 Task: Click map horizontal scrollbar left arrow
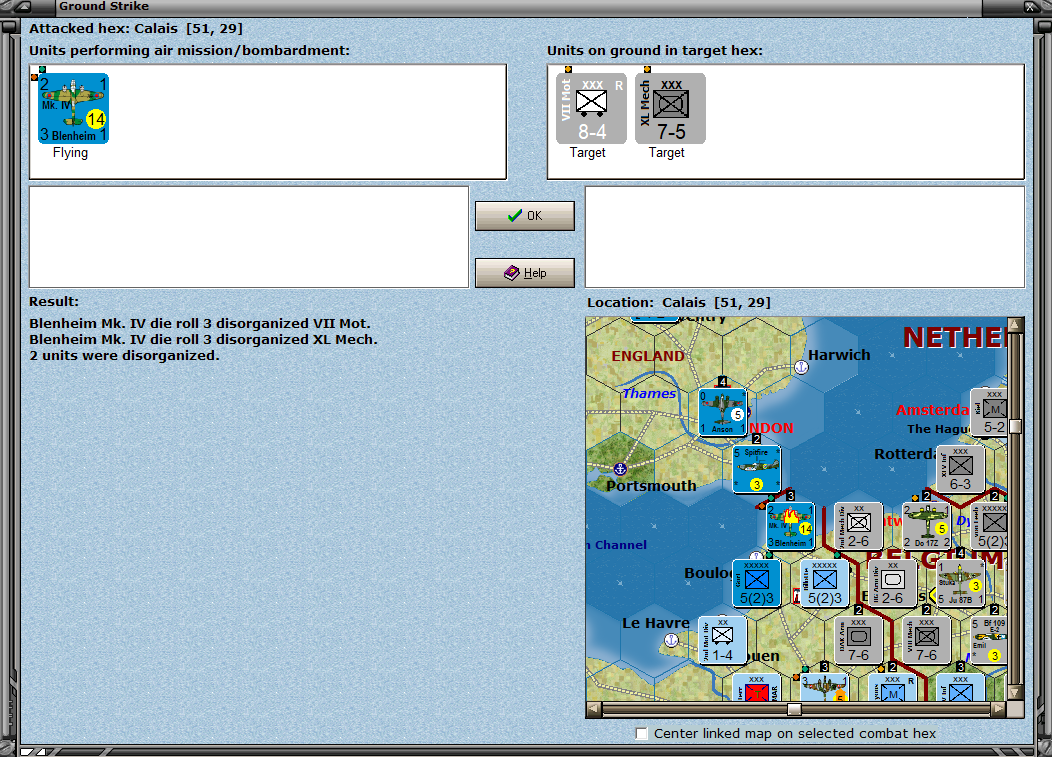[x=594, y=709]
